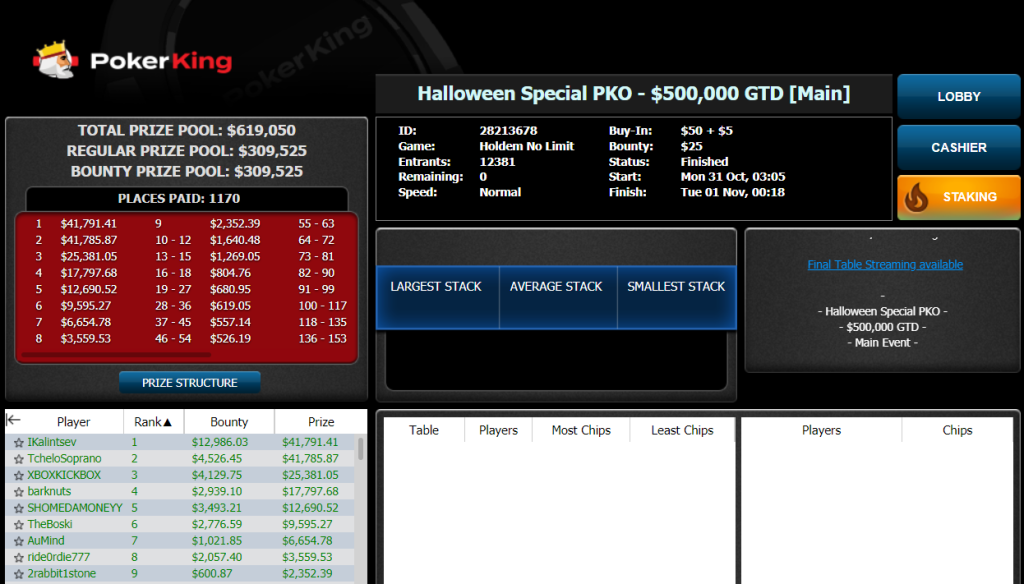Viewport: 1024px width, 584px height.
Task: Select player name TcheloSoprano
Action: coord(64,459)
